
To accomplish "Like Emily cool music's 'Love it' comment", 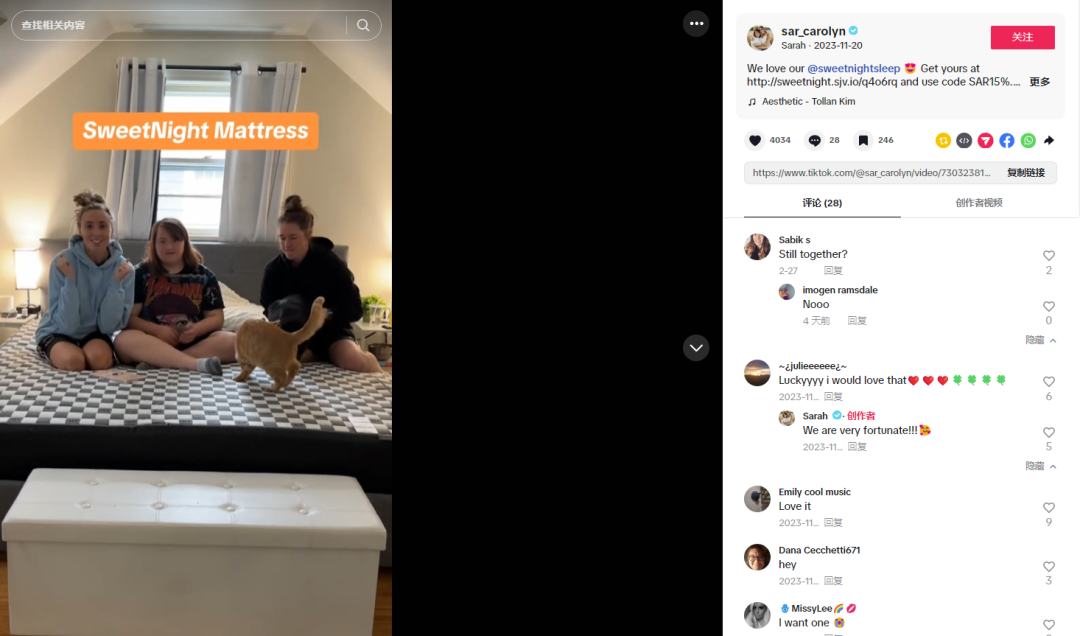I will click(1048, 508).
